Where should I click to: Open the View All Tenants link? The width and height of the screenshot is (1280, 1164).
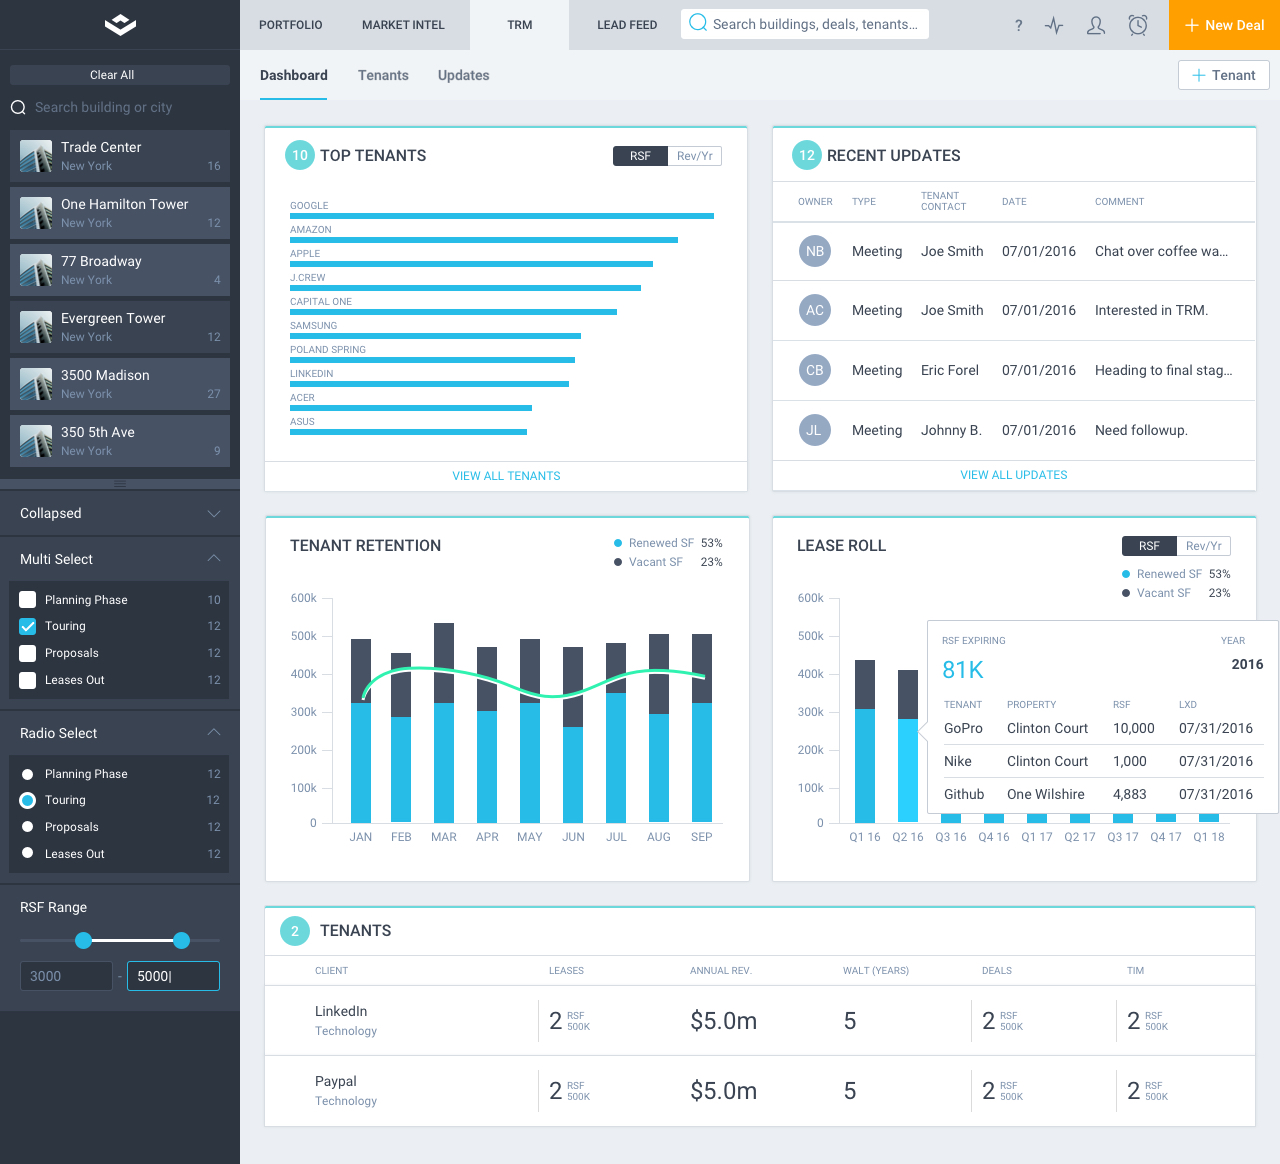506,476
